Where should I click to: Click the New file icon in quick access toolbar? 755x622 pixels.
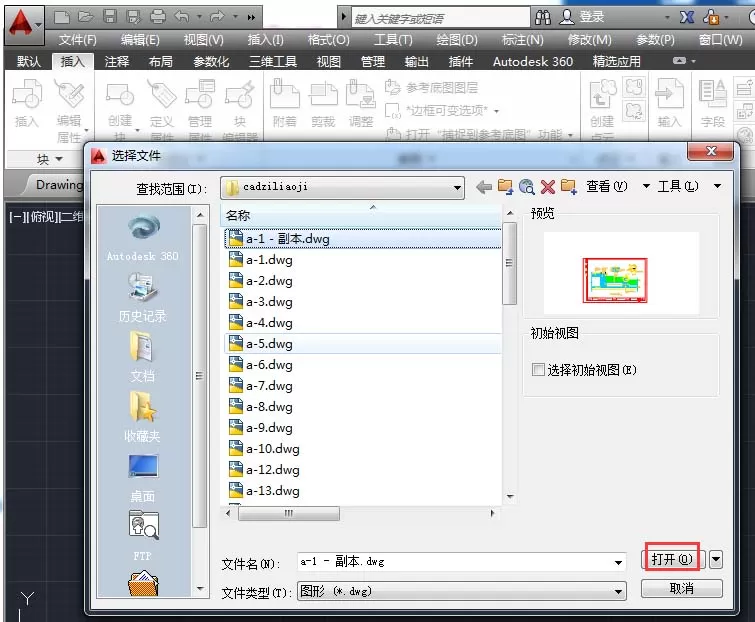(x=62, y=17)
